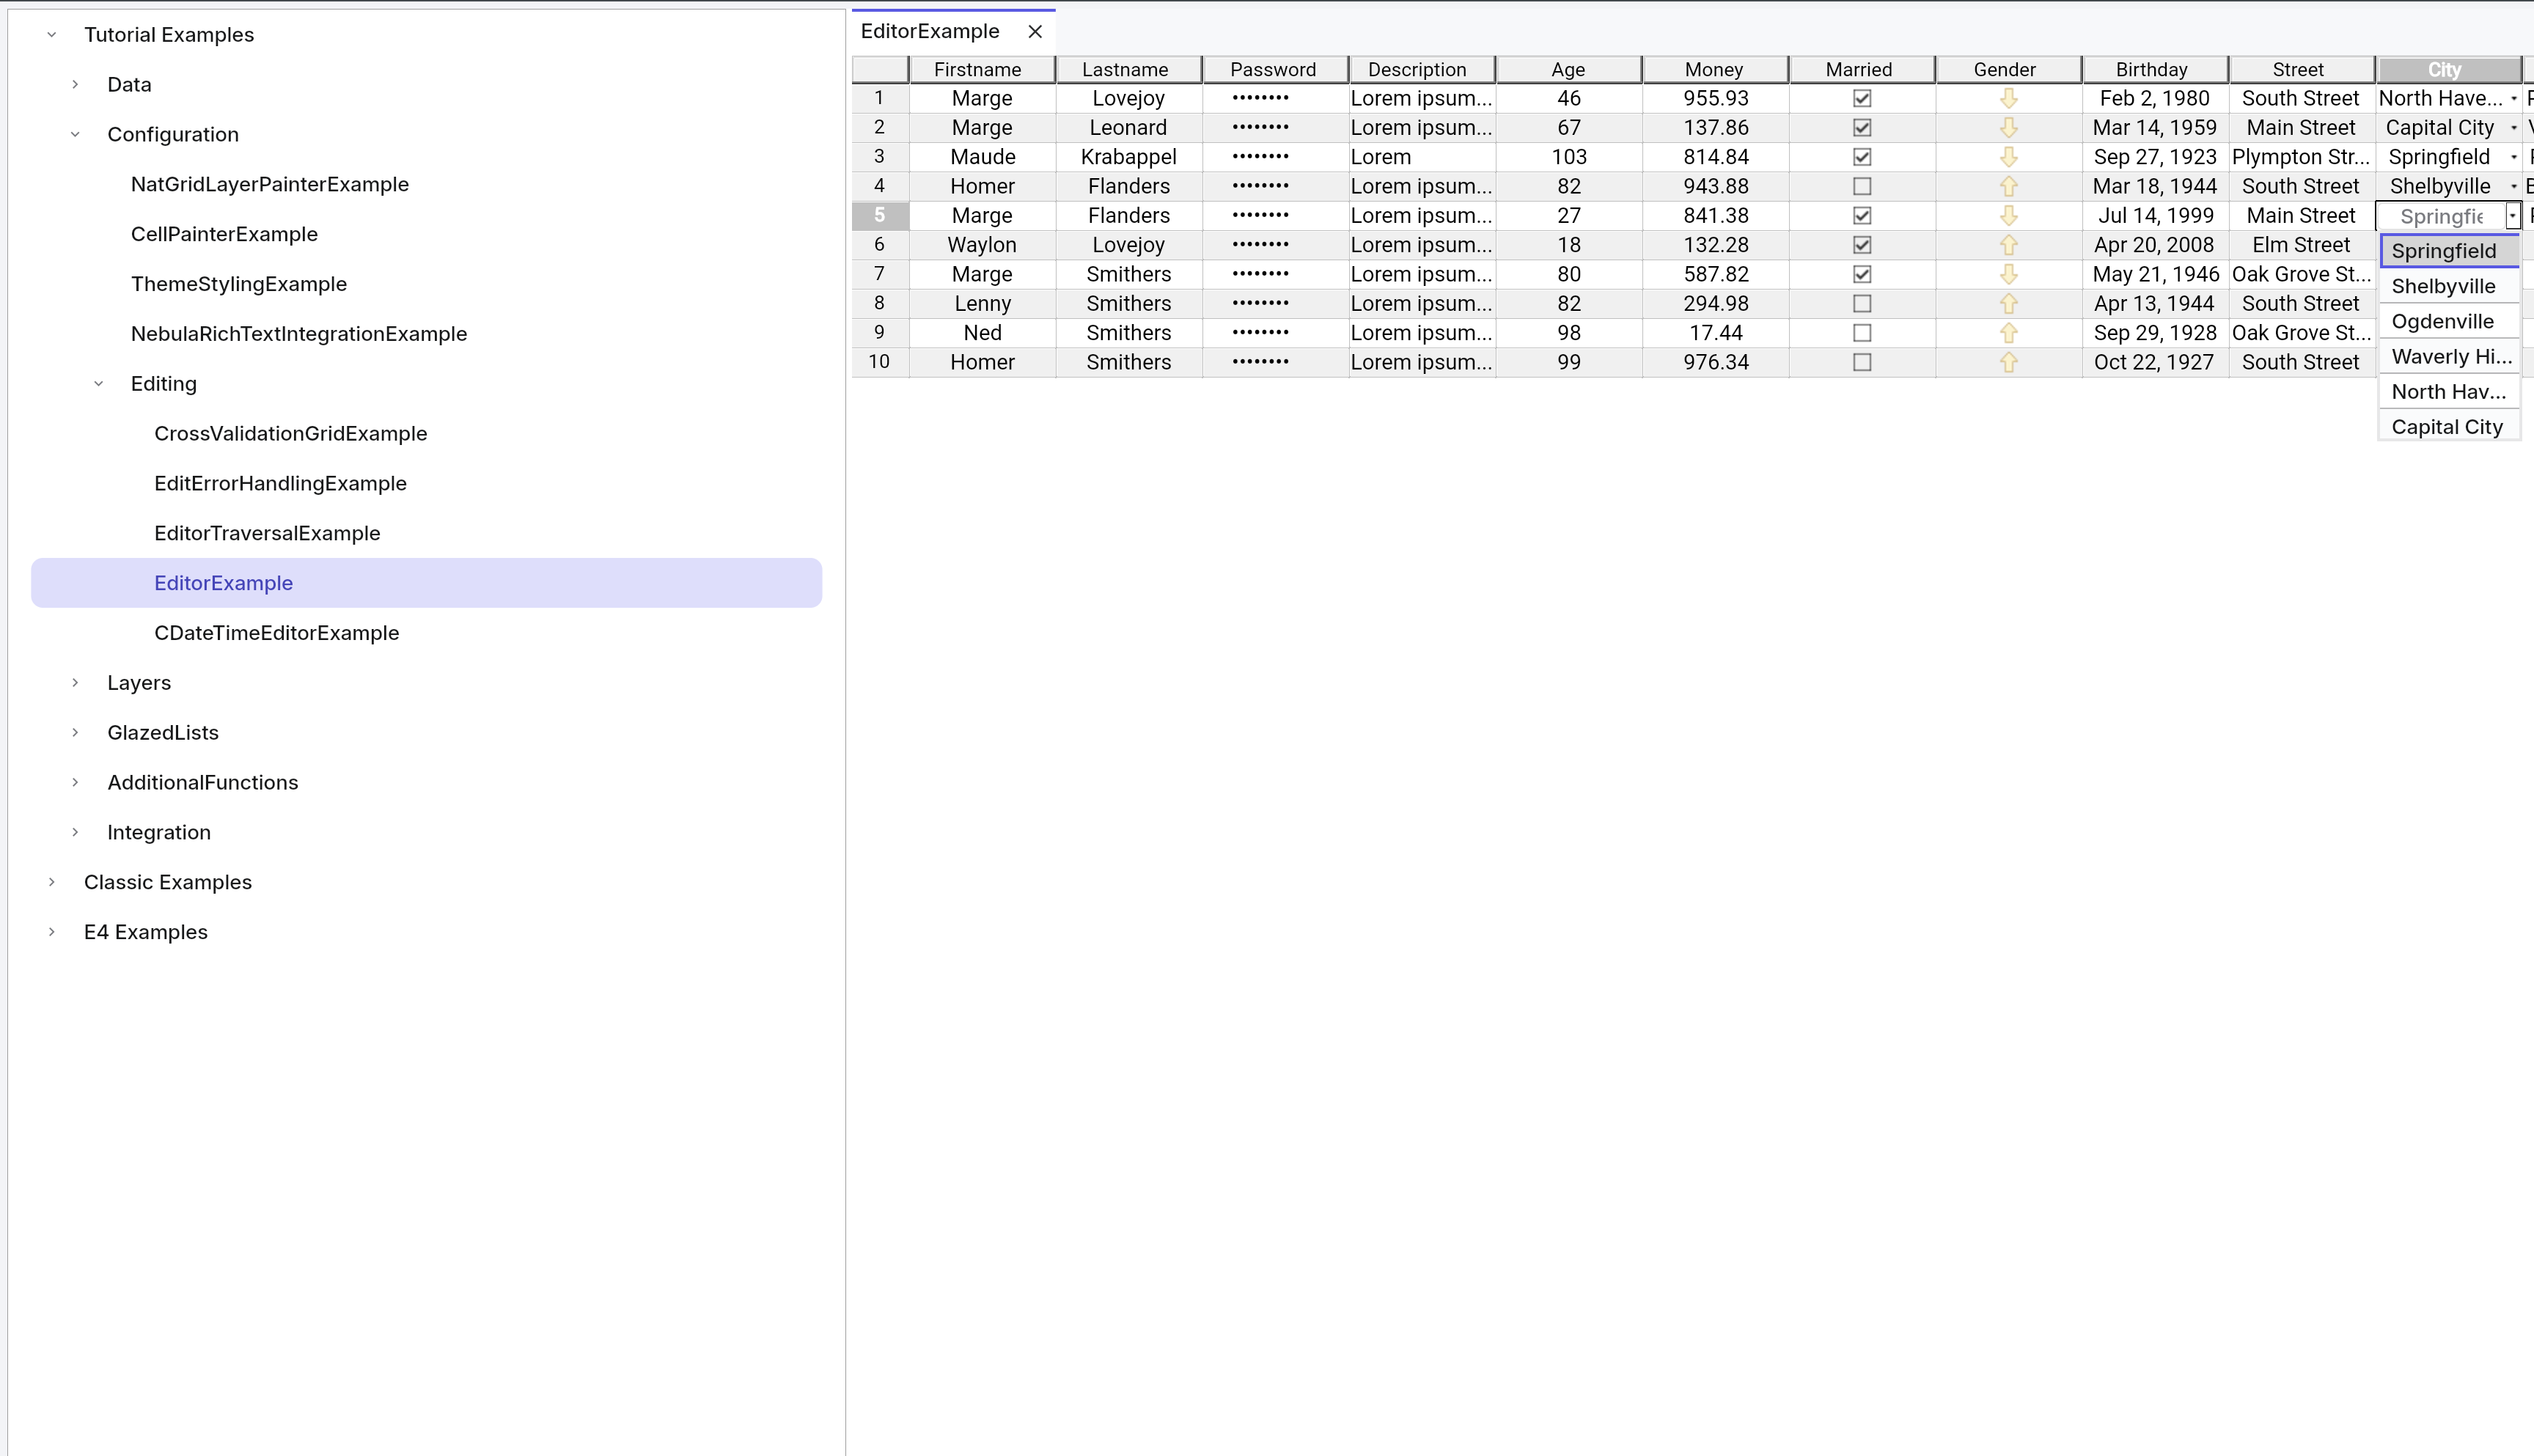Uncheck Married for Waylon Lovejoy
Viewport: 2534px width, 1456px height.
(x=1862, y=245)
